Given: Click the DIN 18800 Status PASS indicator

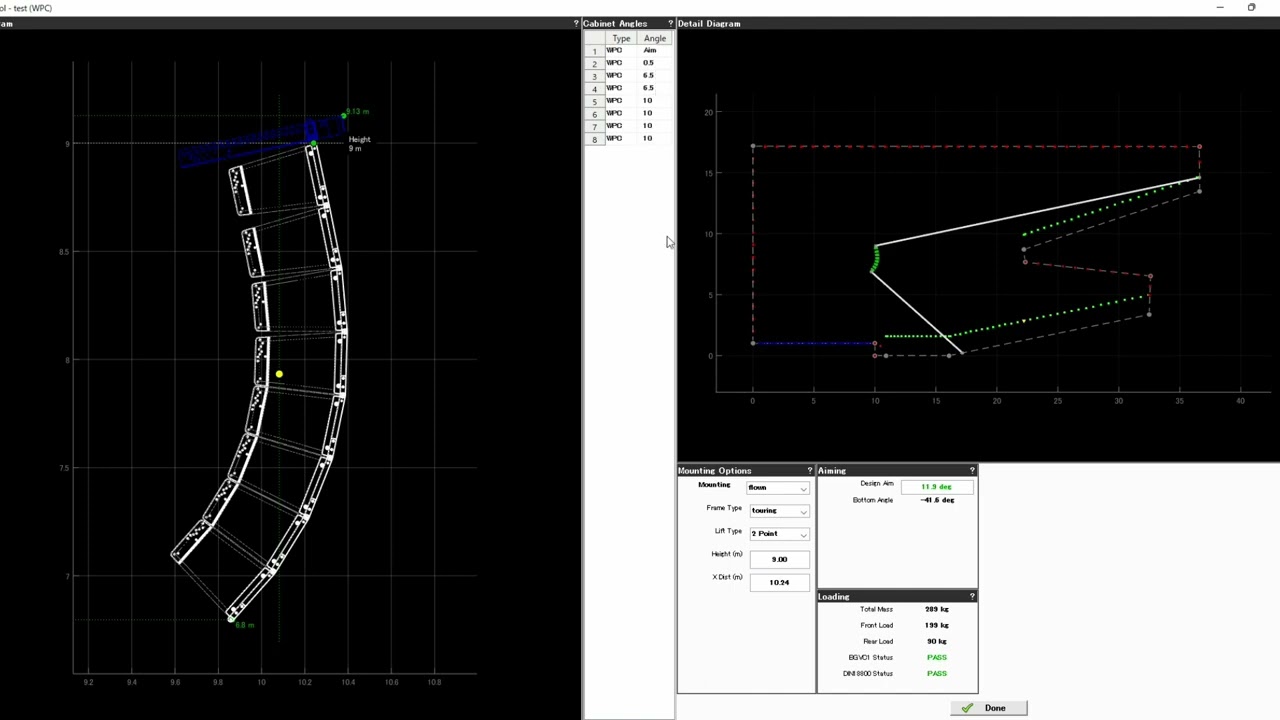Looking at the screenshot, I should tap(937, 673).
